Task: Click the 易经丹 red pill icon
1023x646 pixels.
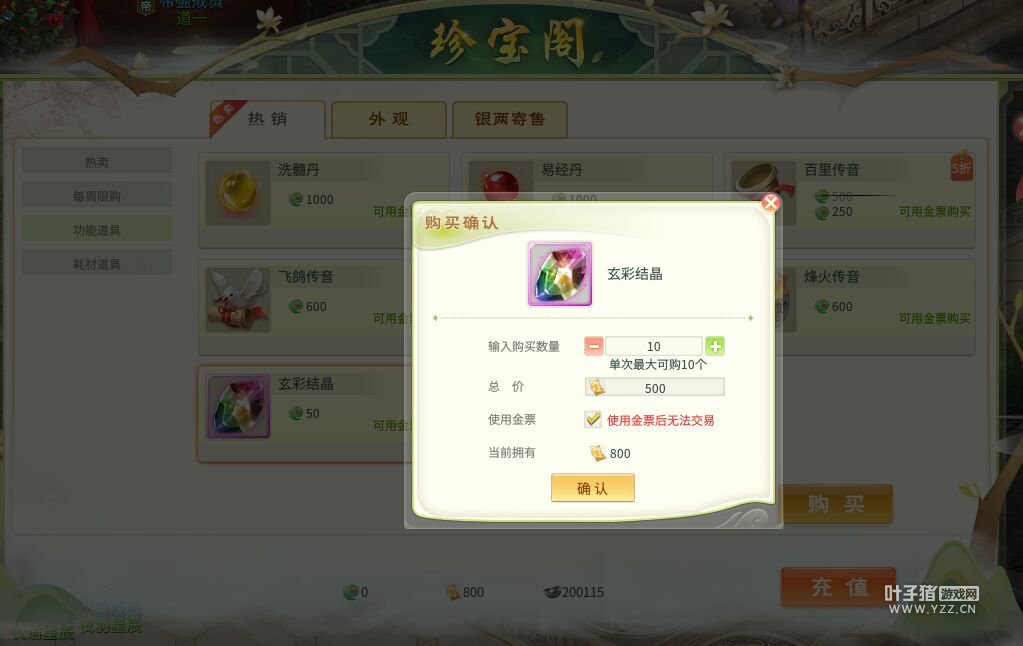Action: pos(501,181)
